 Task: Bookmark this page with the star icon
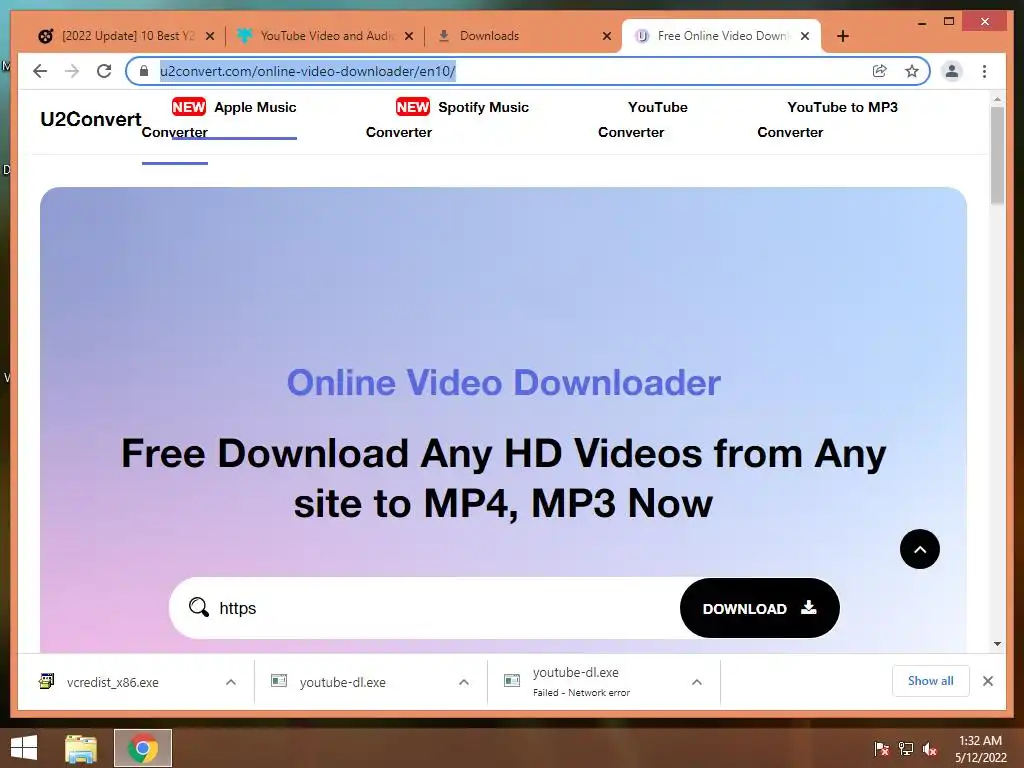(912, 71)
